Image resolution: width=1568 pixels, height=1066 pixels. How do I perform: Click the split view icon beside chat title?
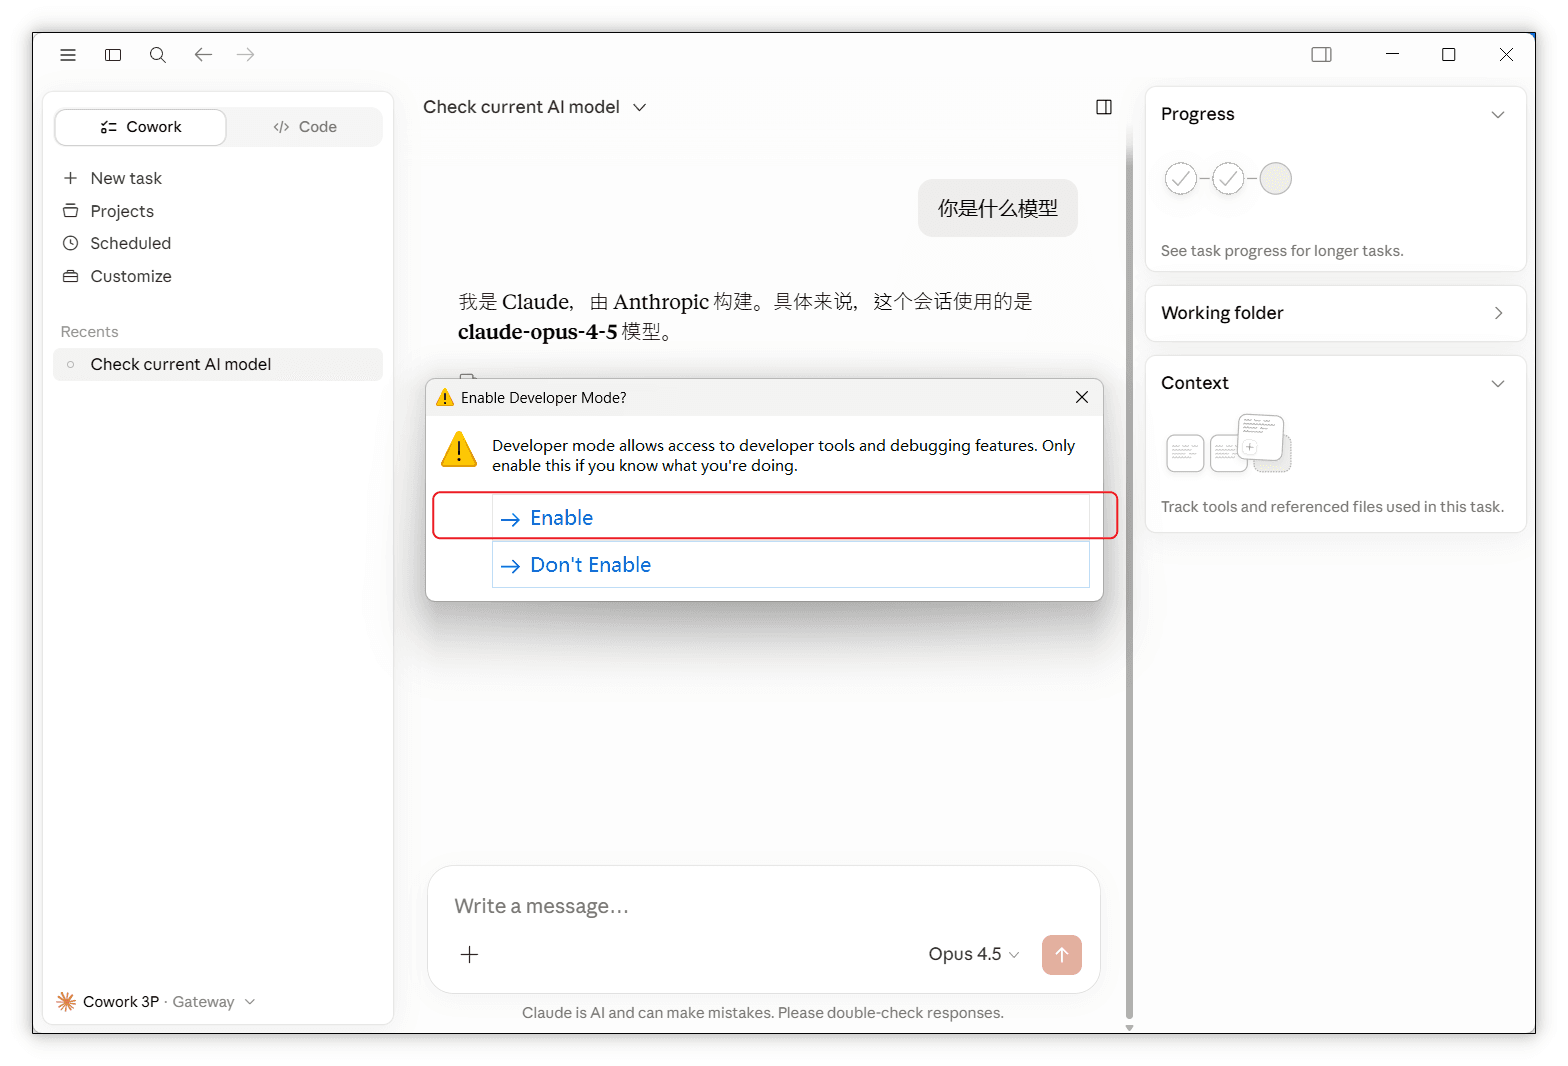[x=1104, y=107]
